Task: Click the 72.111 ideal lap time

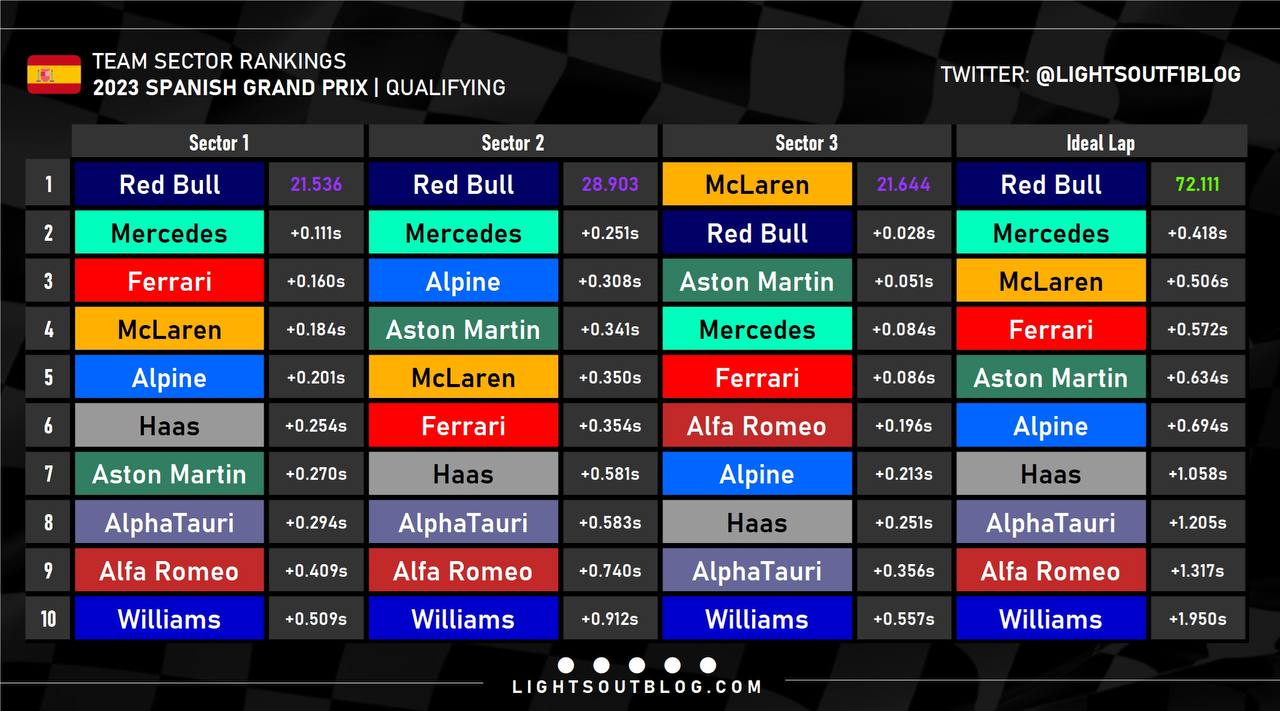Action: pyautogui.click(x=1197, y=185)
